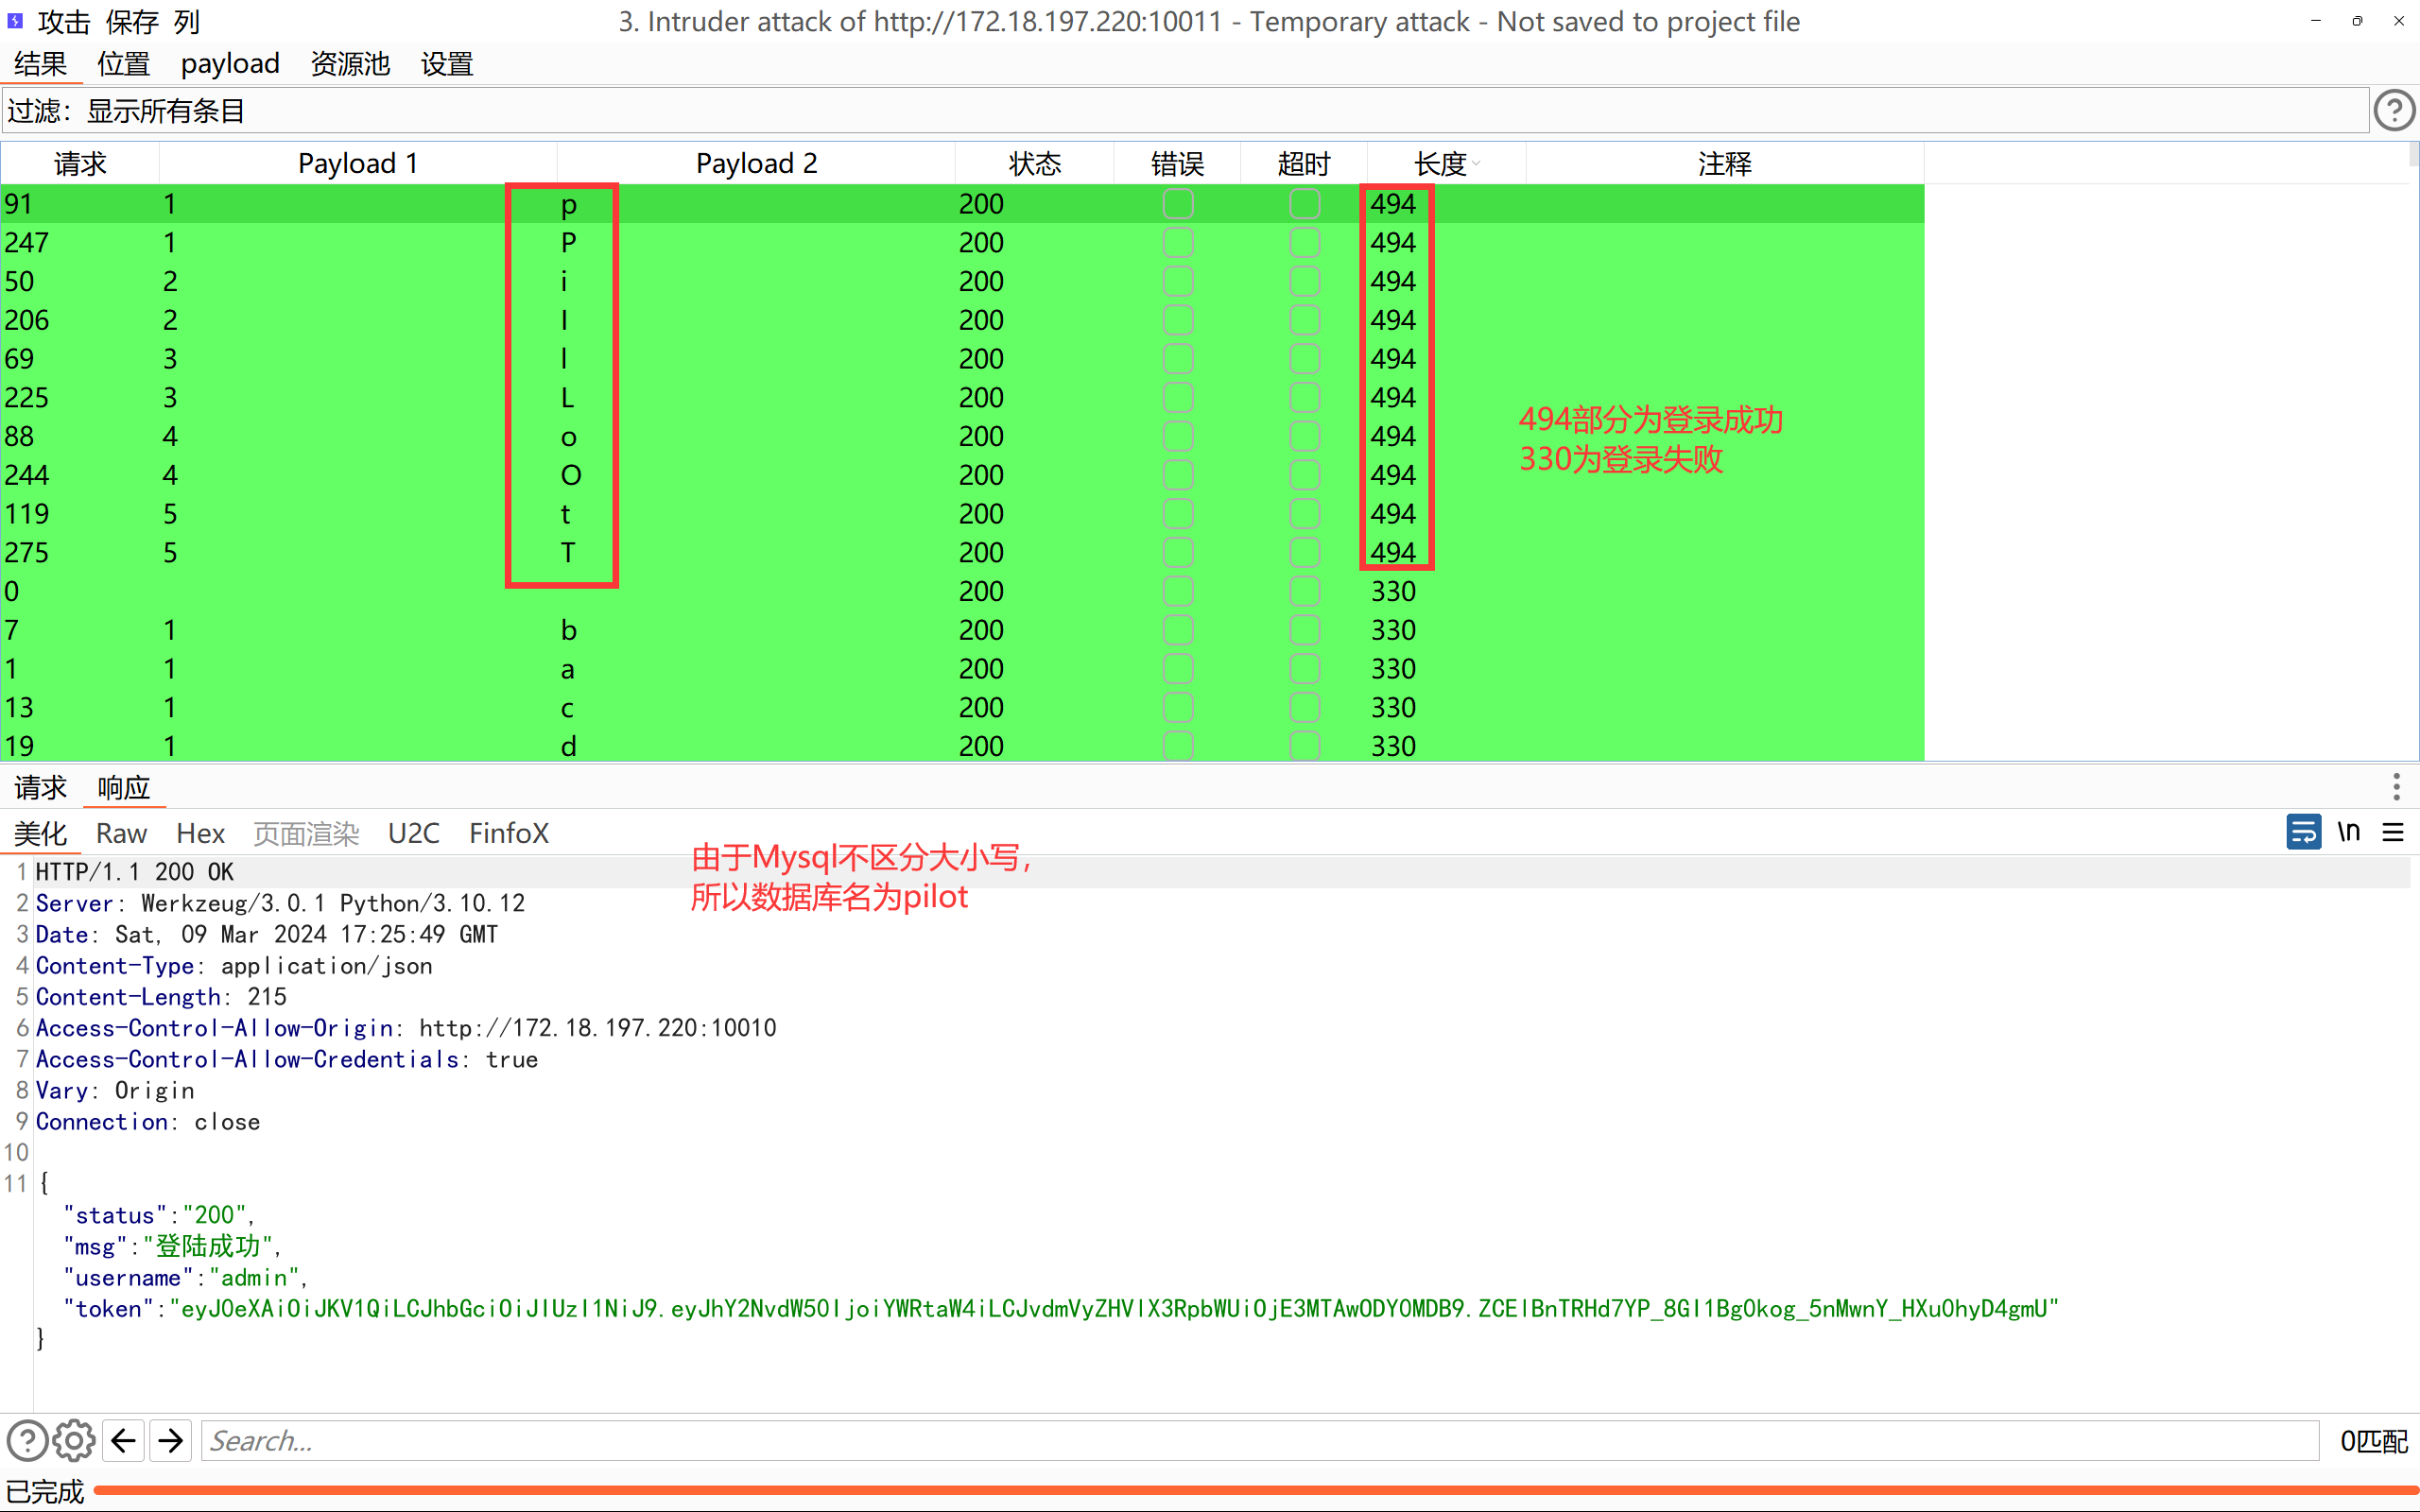Select the Hex view tab

[201, 833]
